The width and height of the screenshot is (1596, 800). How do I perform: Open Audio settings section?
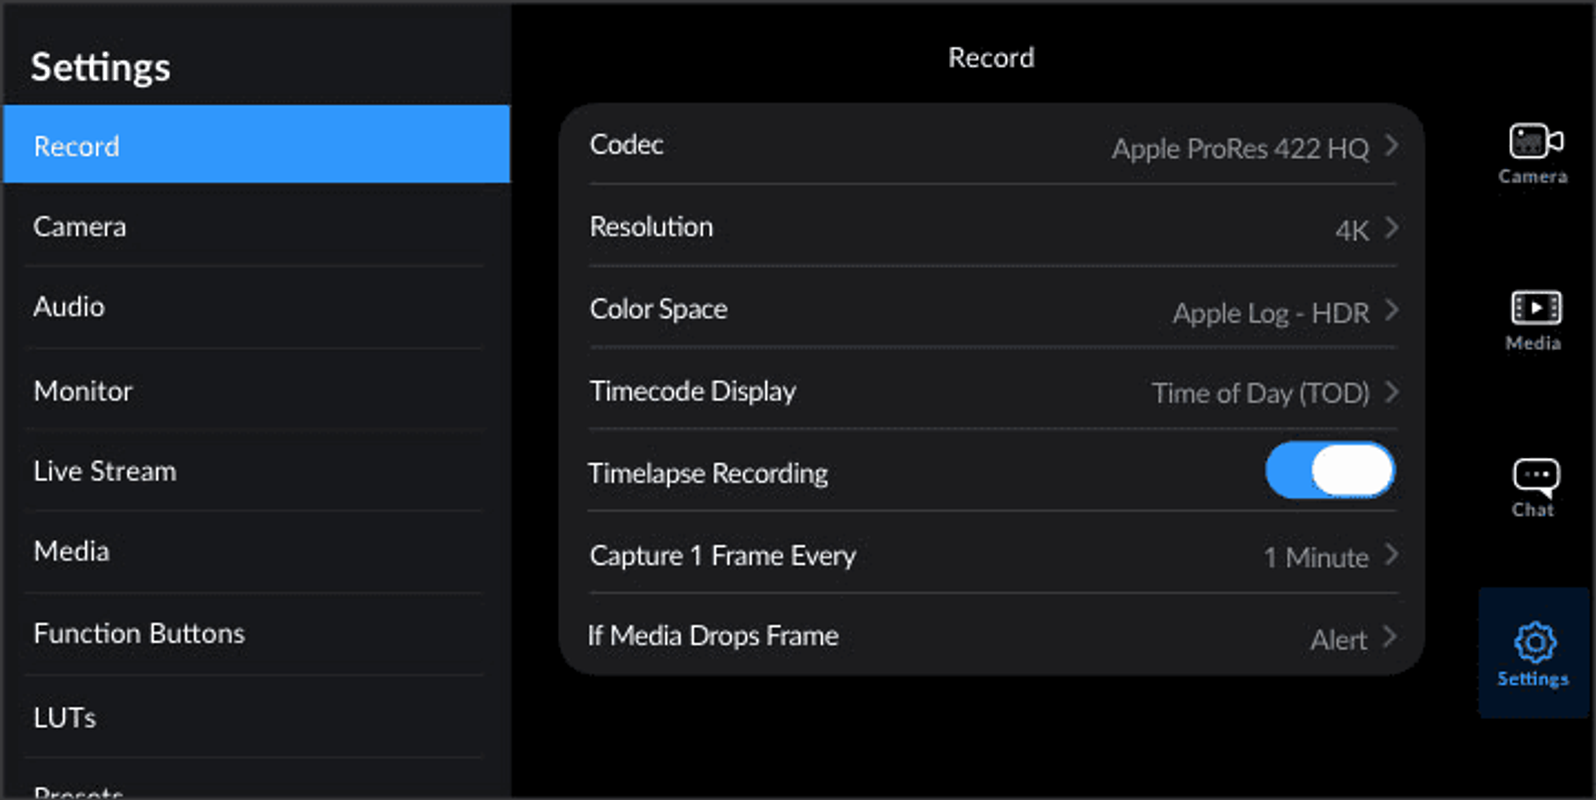tap(256, 307)
